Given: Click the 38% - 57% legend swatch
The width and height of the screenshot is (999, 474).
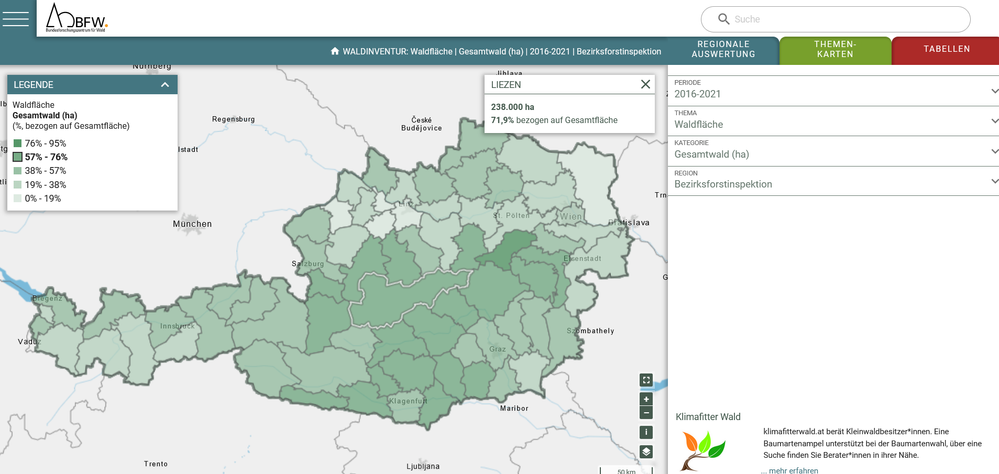Looking at the screenshot, I should pyautogui.click(x=18, y=171).
